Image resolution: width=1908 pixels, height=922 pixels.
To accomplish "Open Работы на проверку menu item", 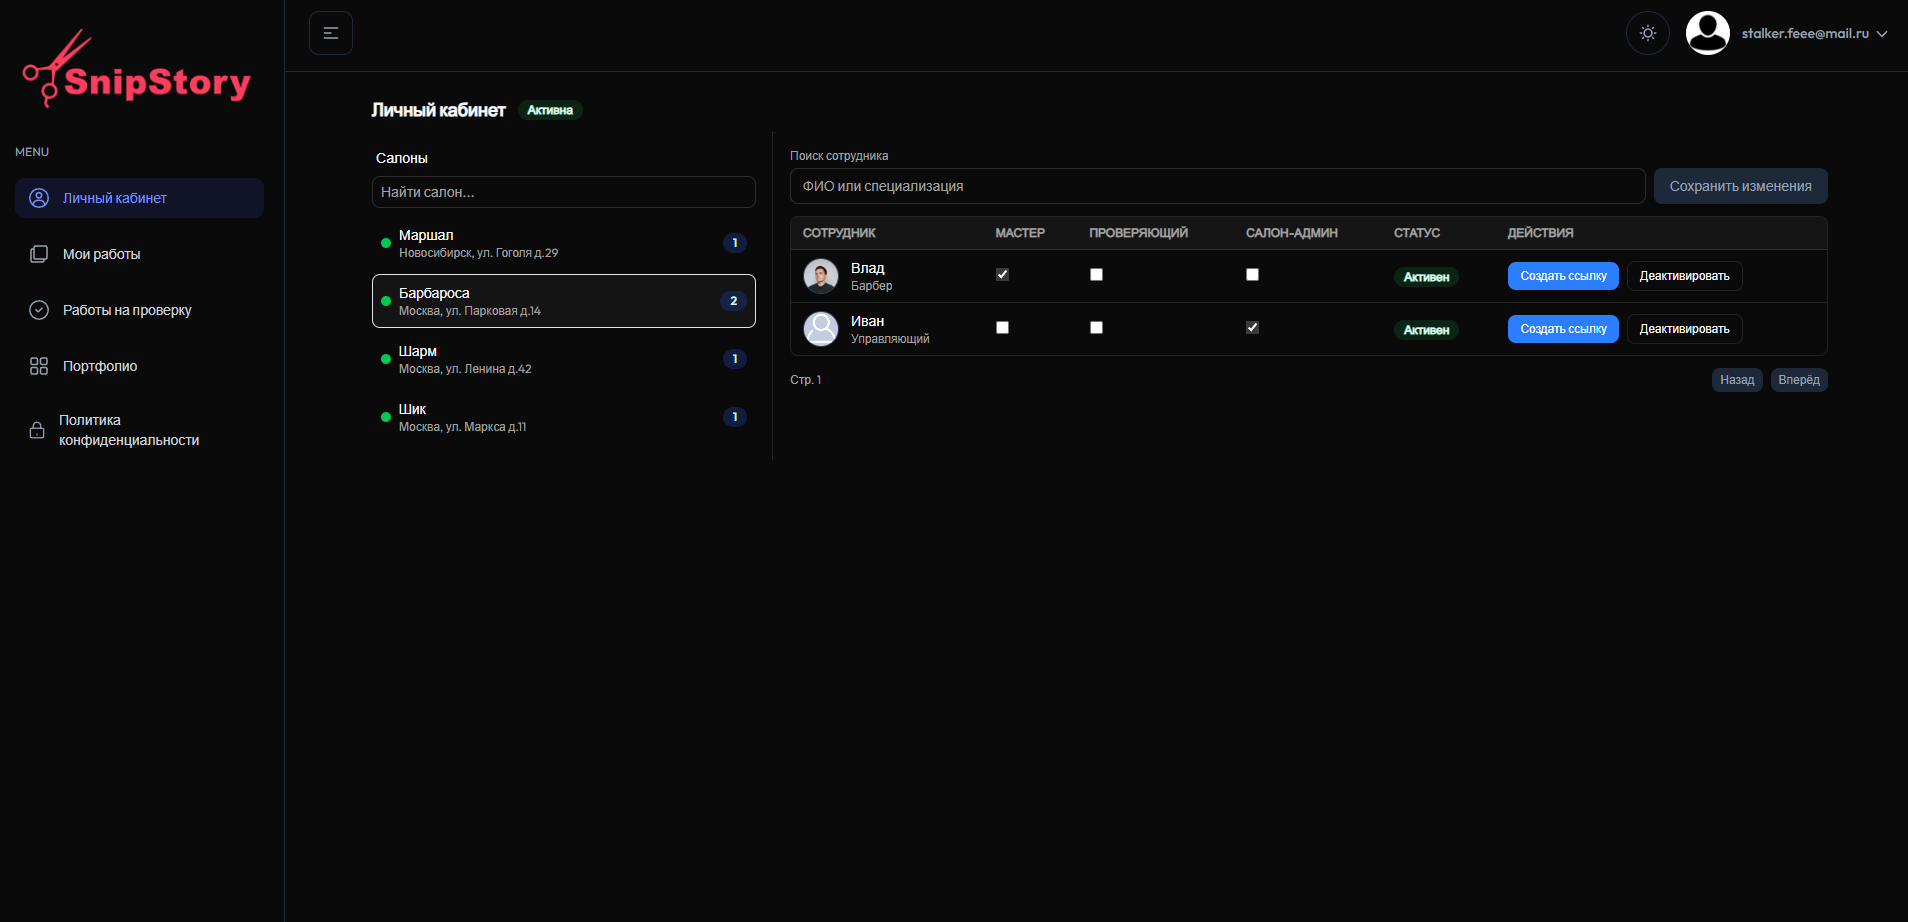I will click(139, 310).
